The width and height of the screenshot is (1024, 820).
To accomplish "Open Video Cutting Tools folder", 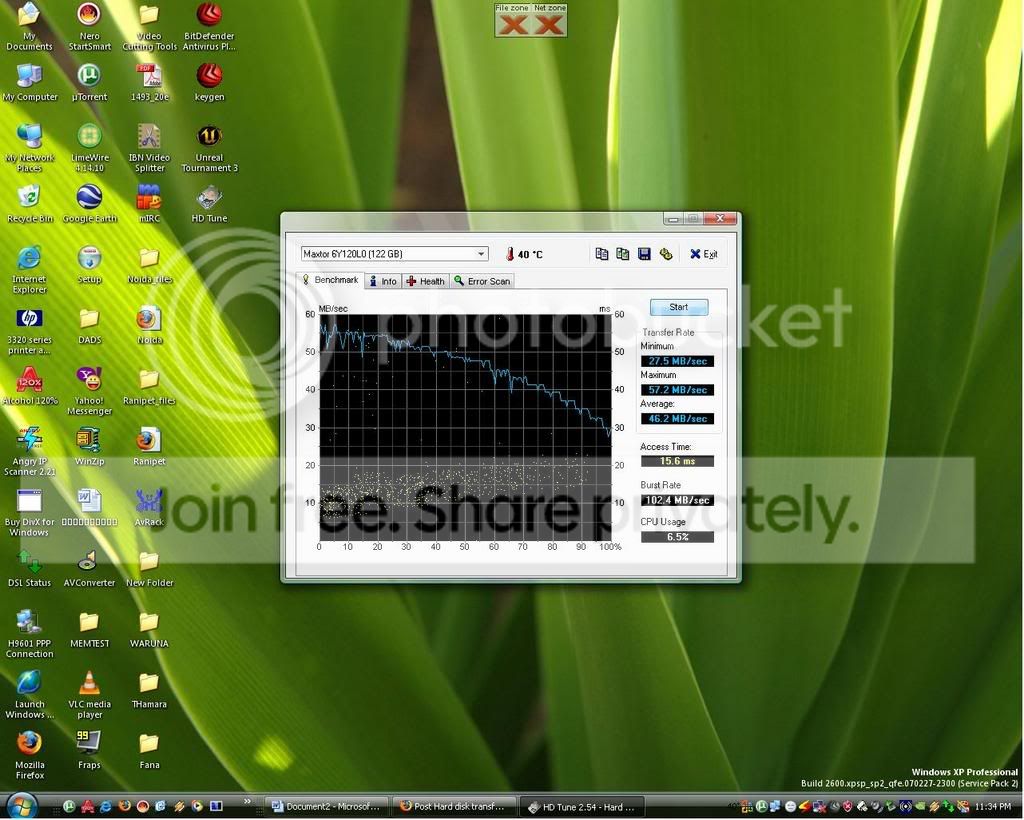I will coord(150,27).
